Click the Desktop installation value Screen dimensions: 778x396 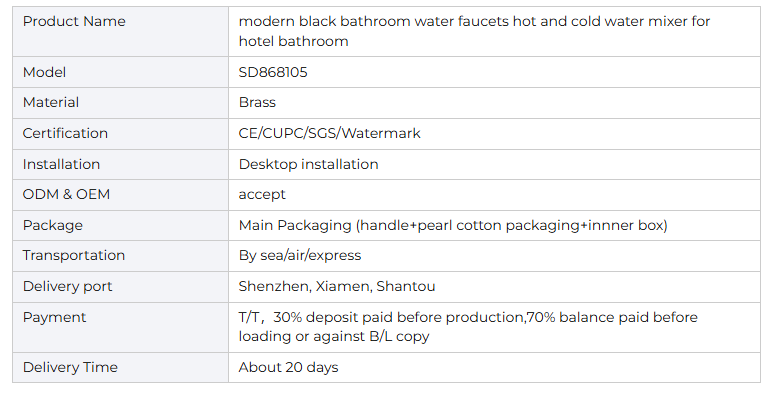coord(309,164)
